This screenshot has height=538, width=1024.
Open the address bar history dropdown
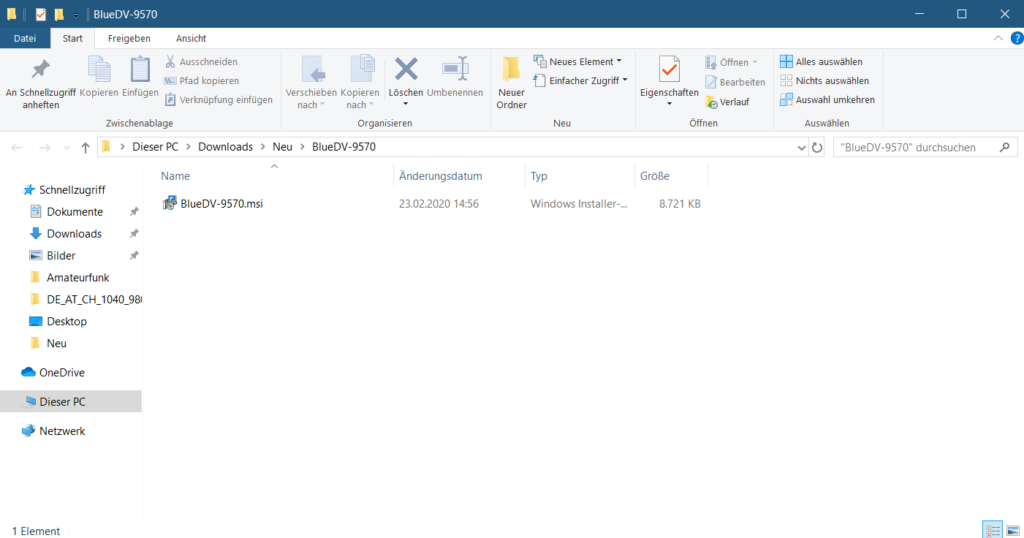pos(801,148)
